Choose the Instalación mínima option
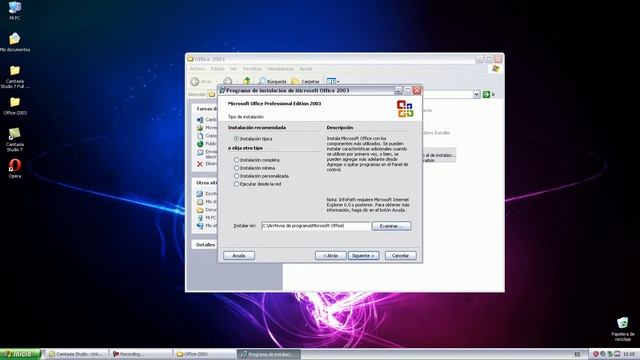The height and width of the screenshot is (360, 640). tap(236, 168)
